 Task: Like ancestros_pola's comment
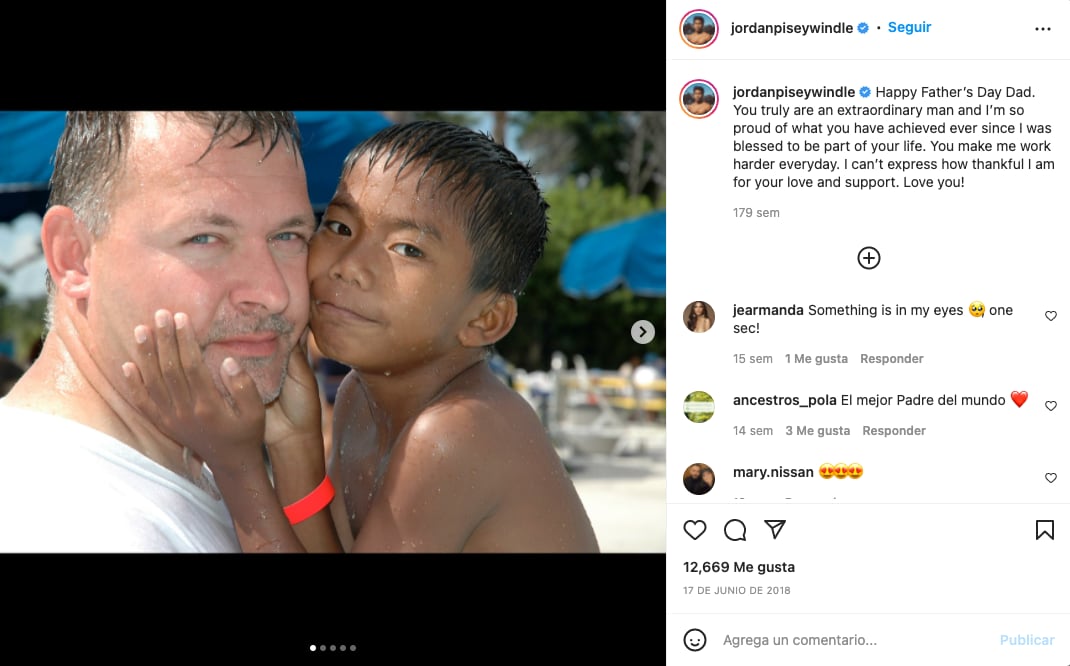pyautogui.click(x=1051, y=406)
